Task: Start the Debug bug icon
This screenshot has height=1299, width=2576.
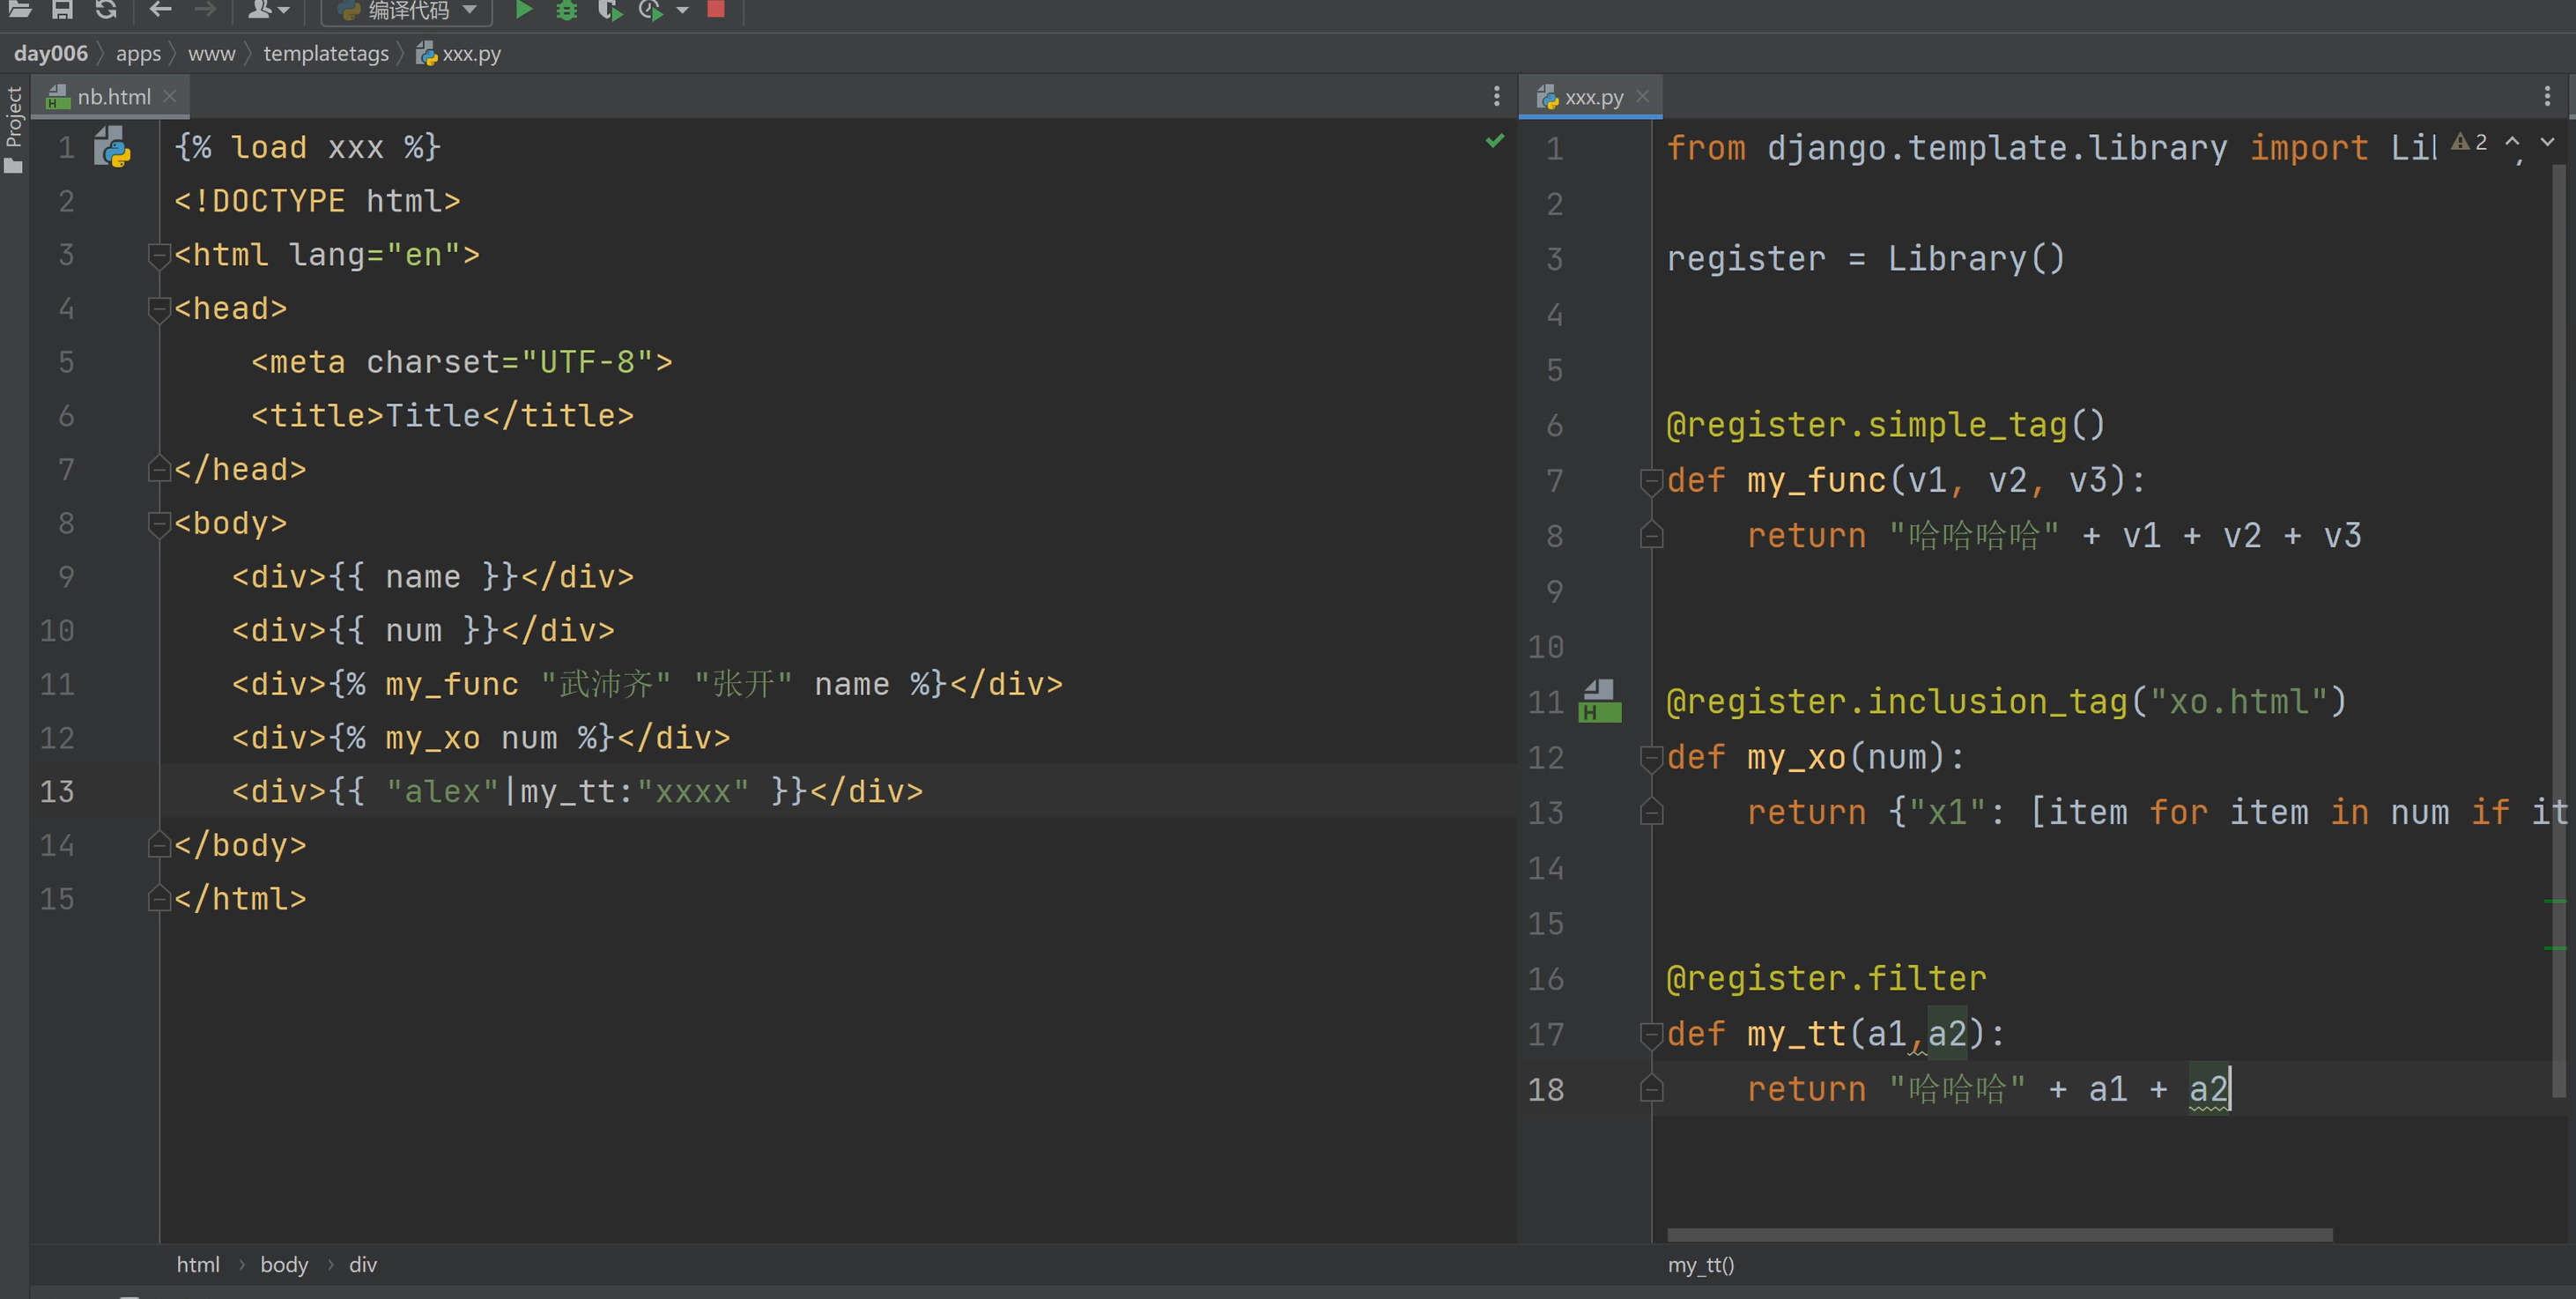Action: [x=567, y=10]
